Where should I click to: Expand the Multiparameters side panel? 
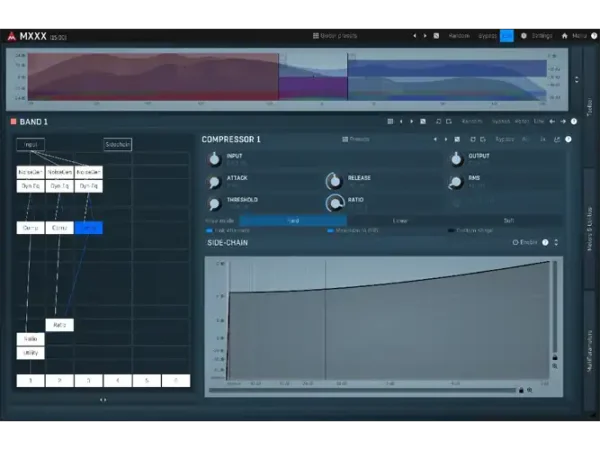coord(589,351)
